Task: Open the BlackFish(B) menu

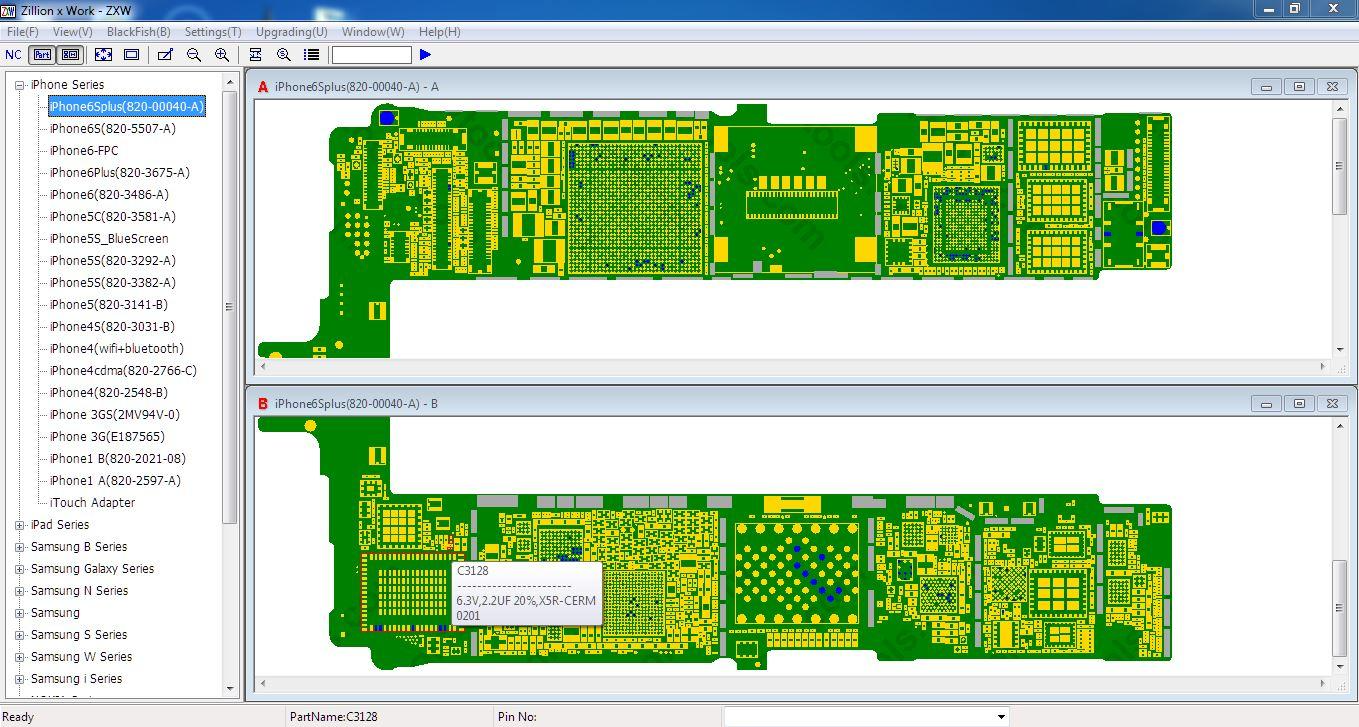Action: tap(138, 32)
